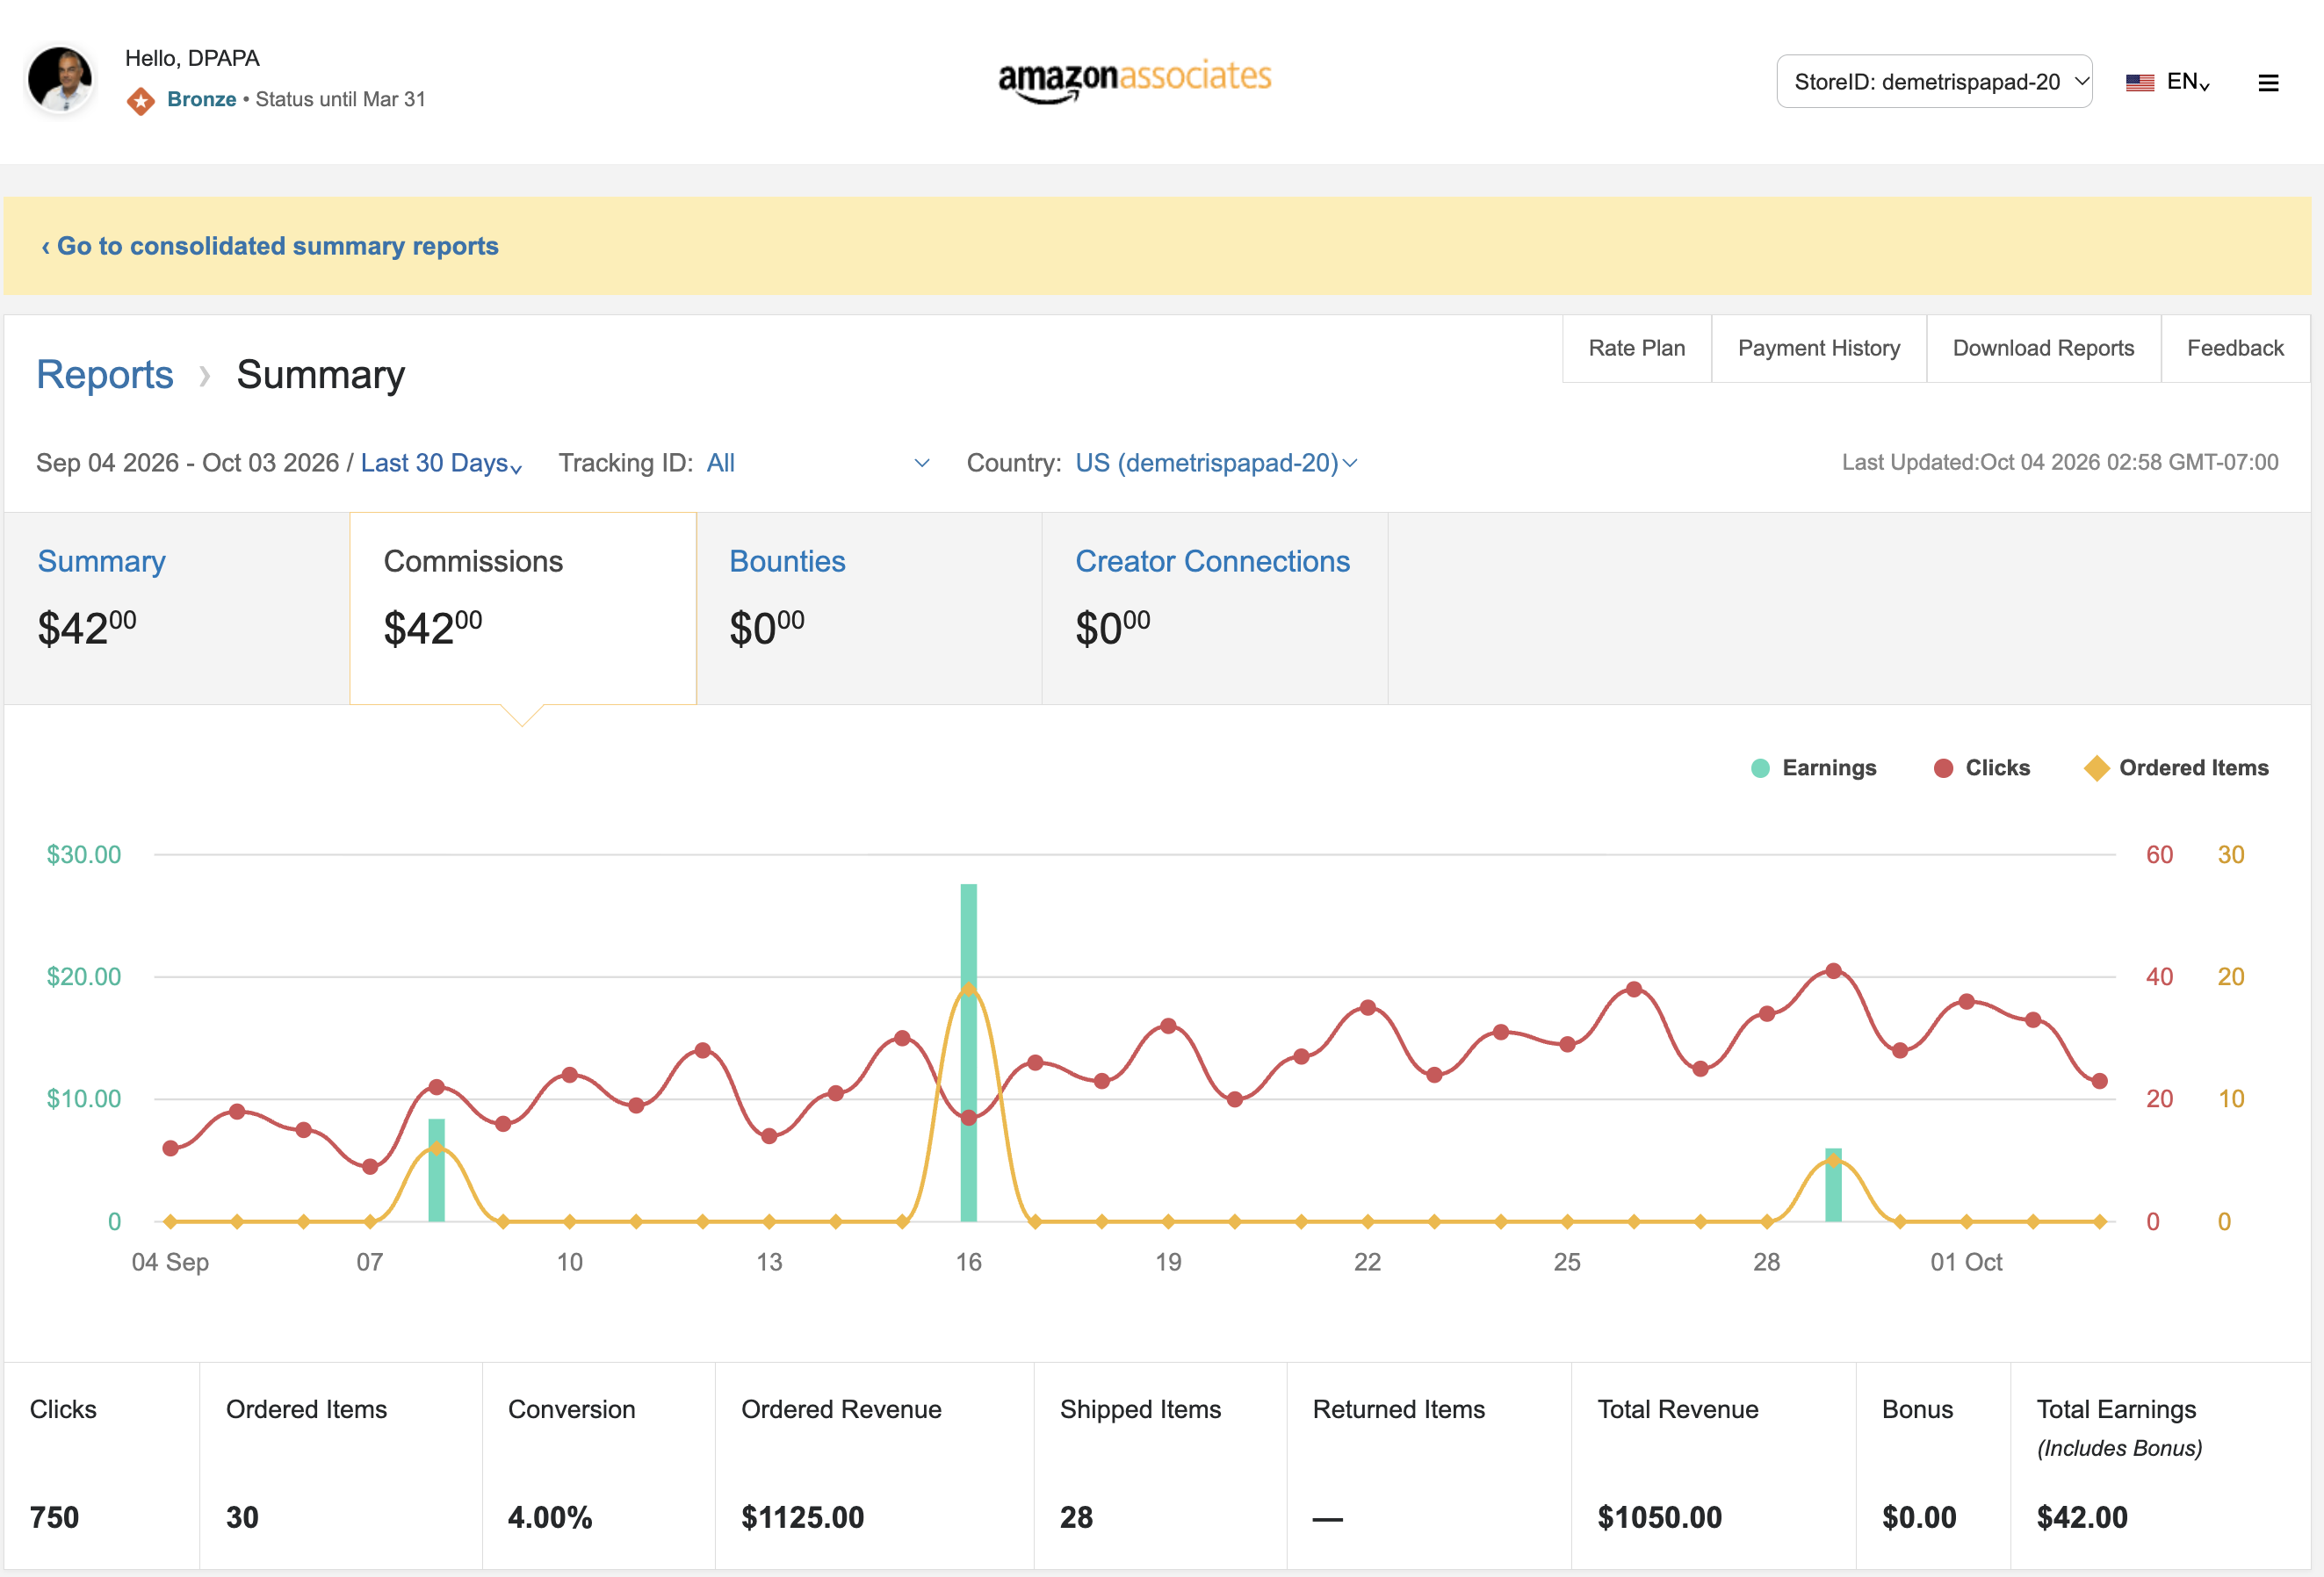Open the Tracking ID All dropdown
The image size is (2324, 1577).
[818, 463]
